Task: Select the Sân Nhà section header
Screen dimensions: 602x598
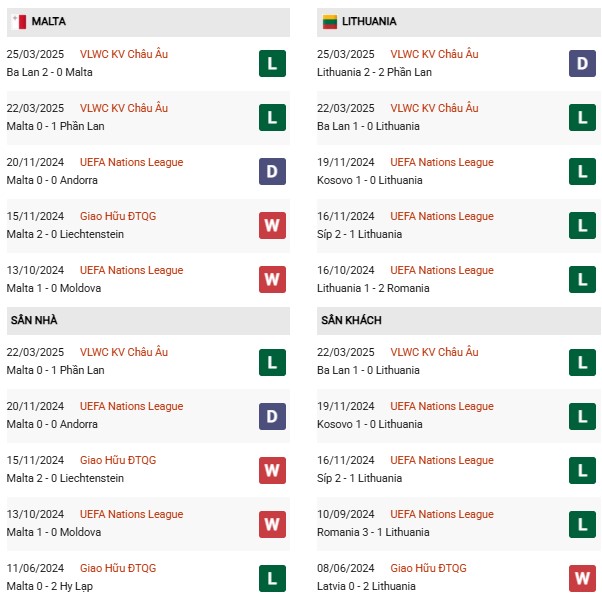Action: (148, 320)
